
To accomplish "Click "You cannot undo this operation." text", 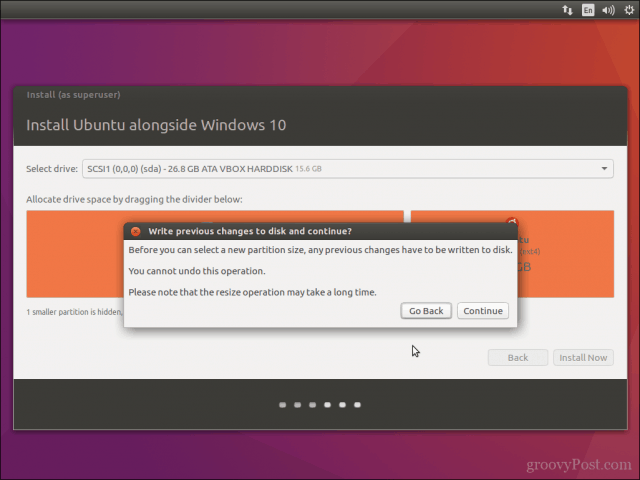I will click(197, 271).
